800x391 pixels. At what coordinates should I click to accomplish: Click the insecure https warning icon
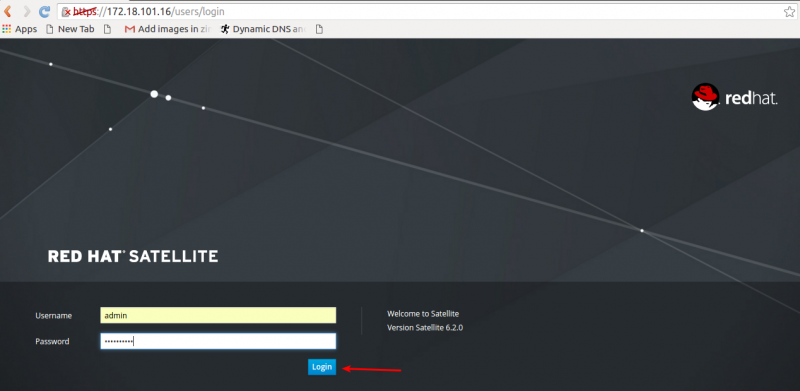(65, 12)
